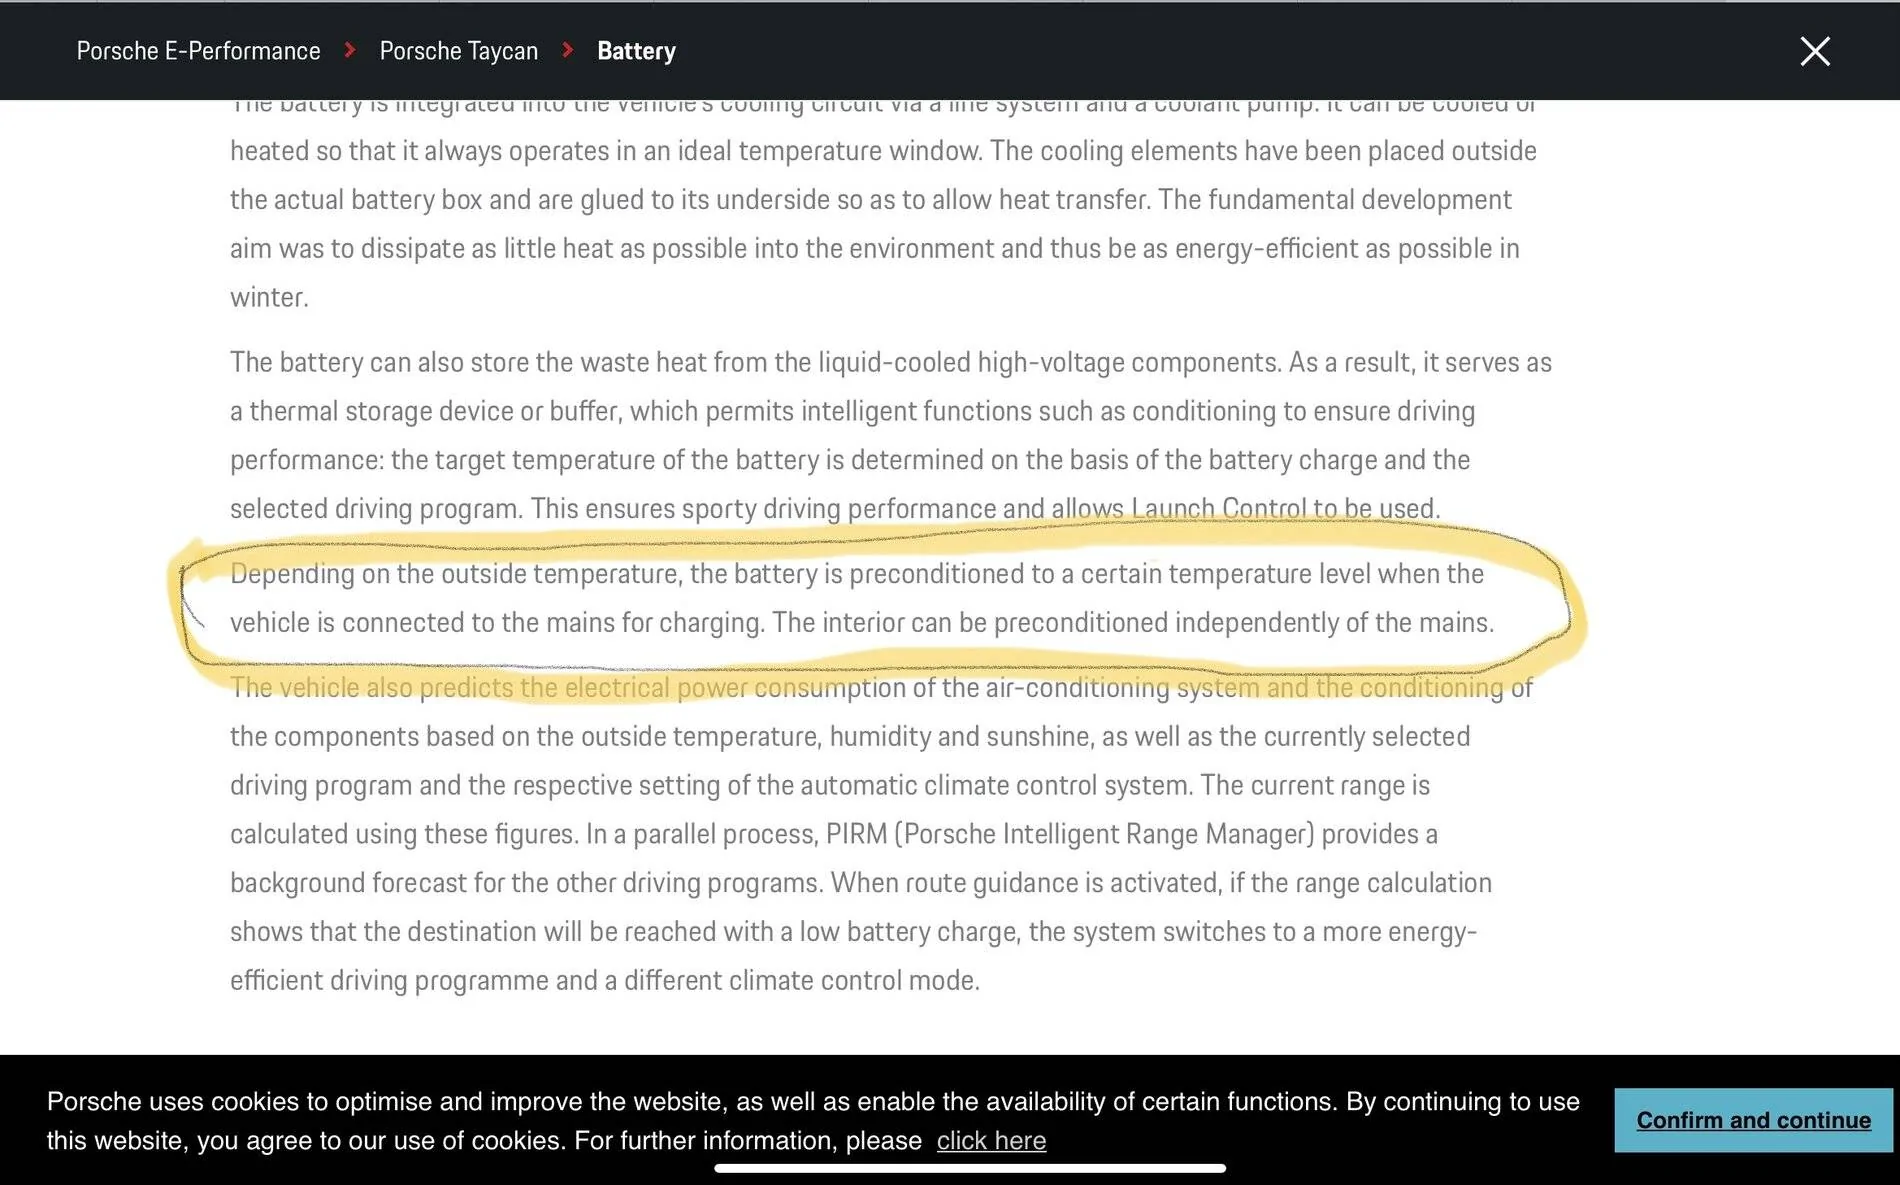Tap the home indicator bar at bottom
Screen dimensions: 1900x1185
click(969, 1168)
